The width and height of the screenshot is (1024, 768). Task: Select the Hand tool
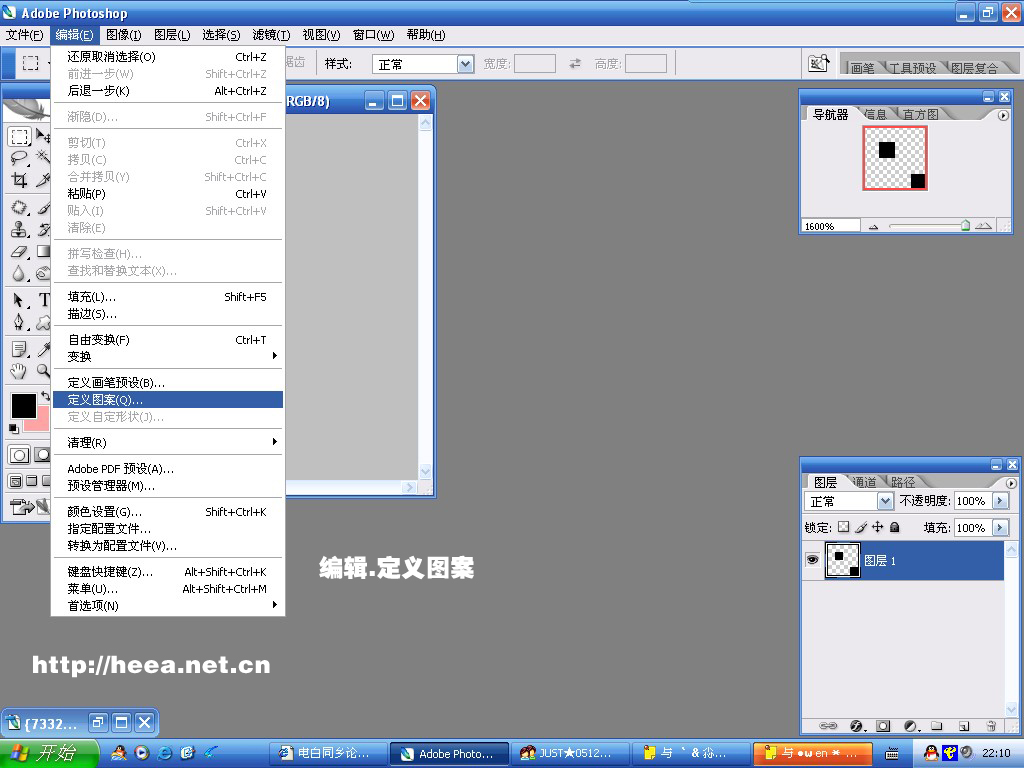(x=20, y=371)
